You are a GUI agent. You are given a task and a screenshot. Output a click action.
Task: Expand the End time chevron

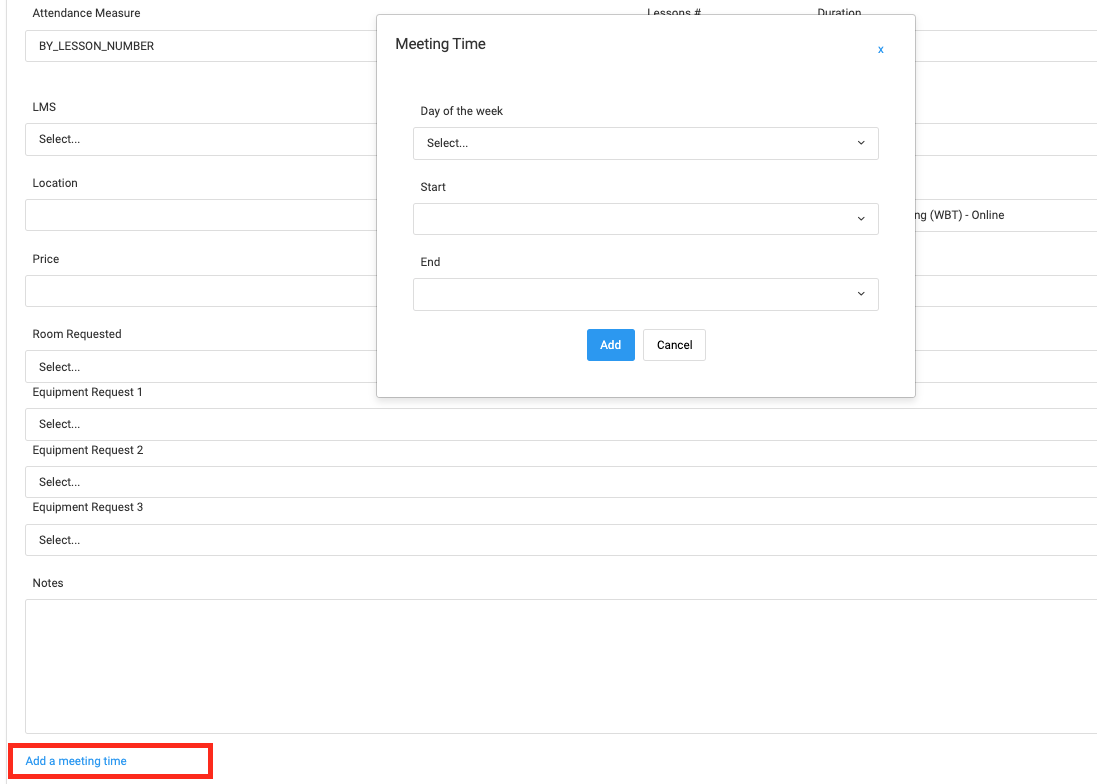(860, 294)
